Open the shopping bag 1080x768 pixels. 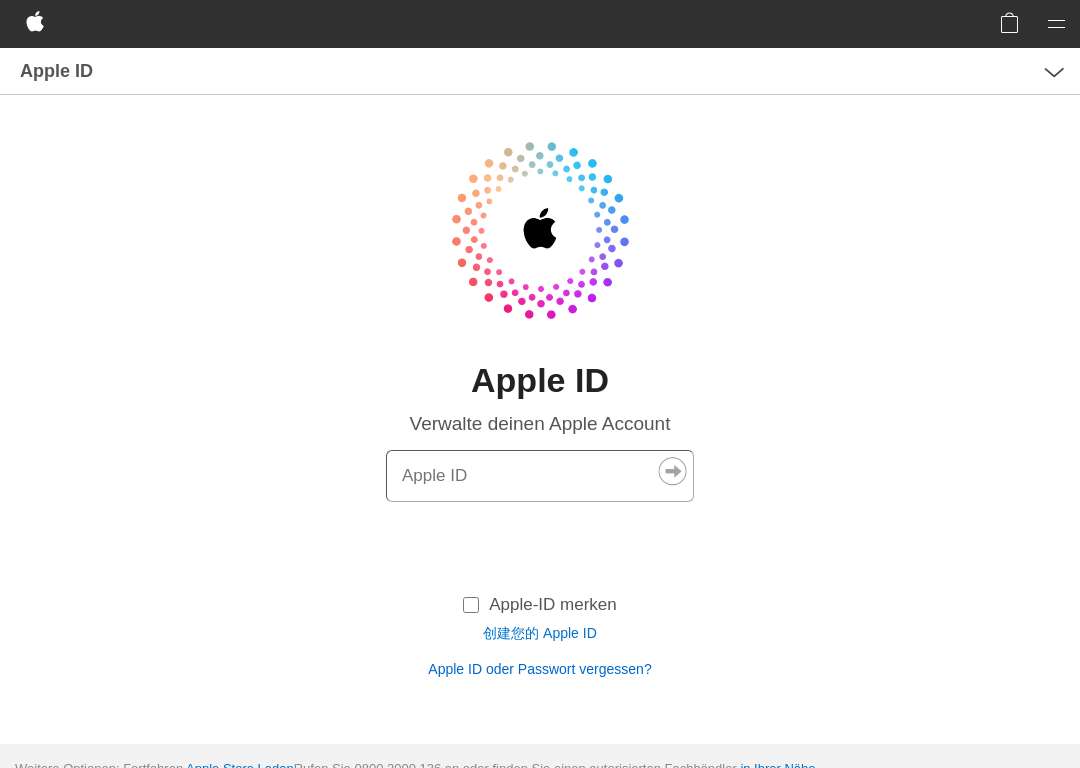(1009, 23)
